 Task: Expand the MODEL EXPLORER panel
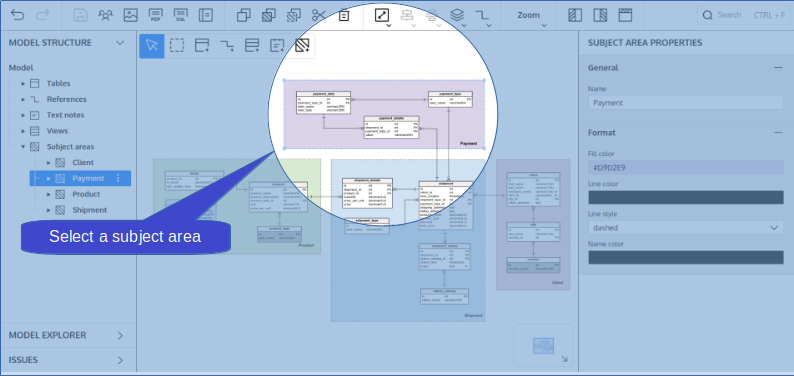[68, 335]
